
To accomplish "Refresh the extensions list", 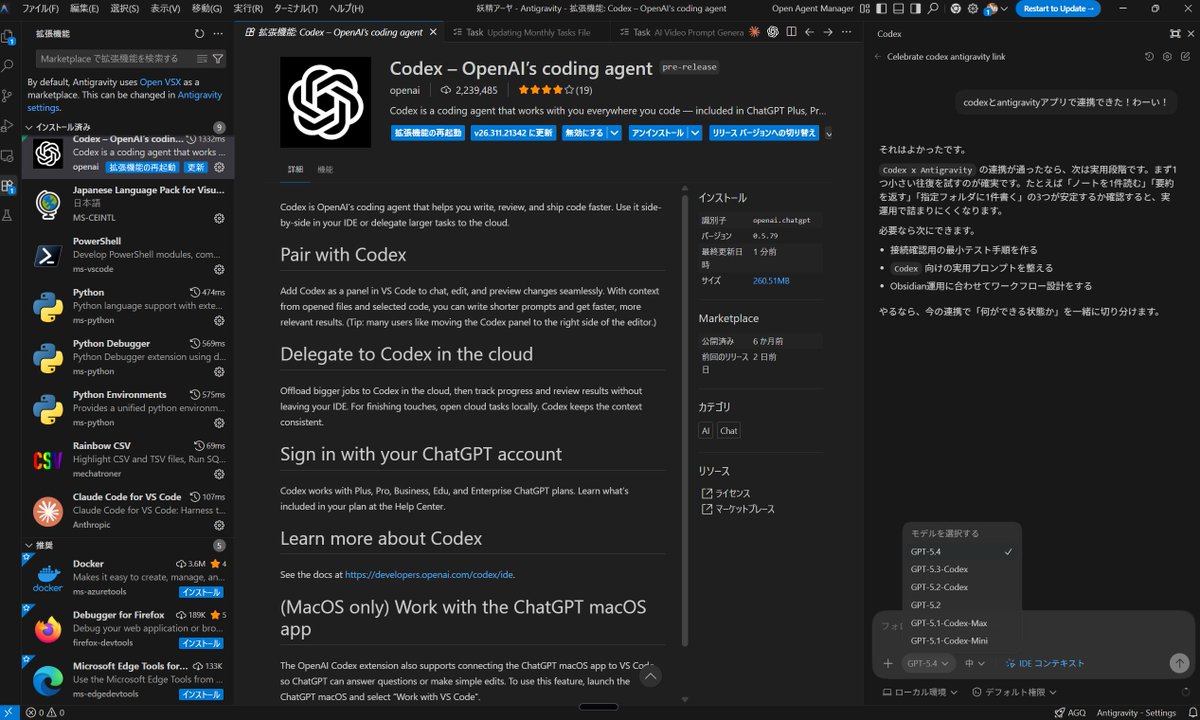I will (x=199, y=33).
